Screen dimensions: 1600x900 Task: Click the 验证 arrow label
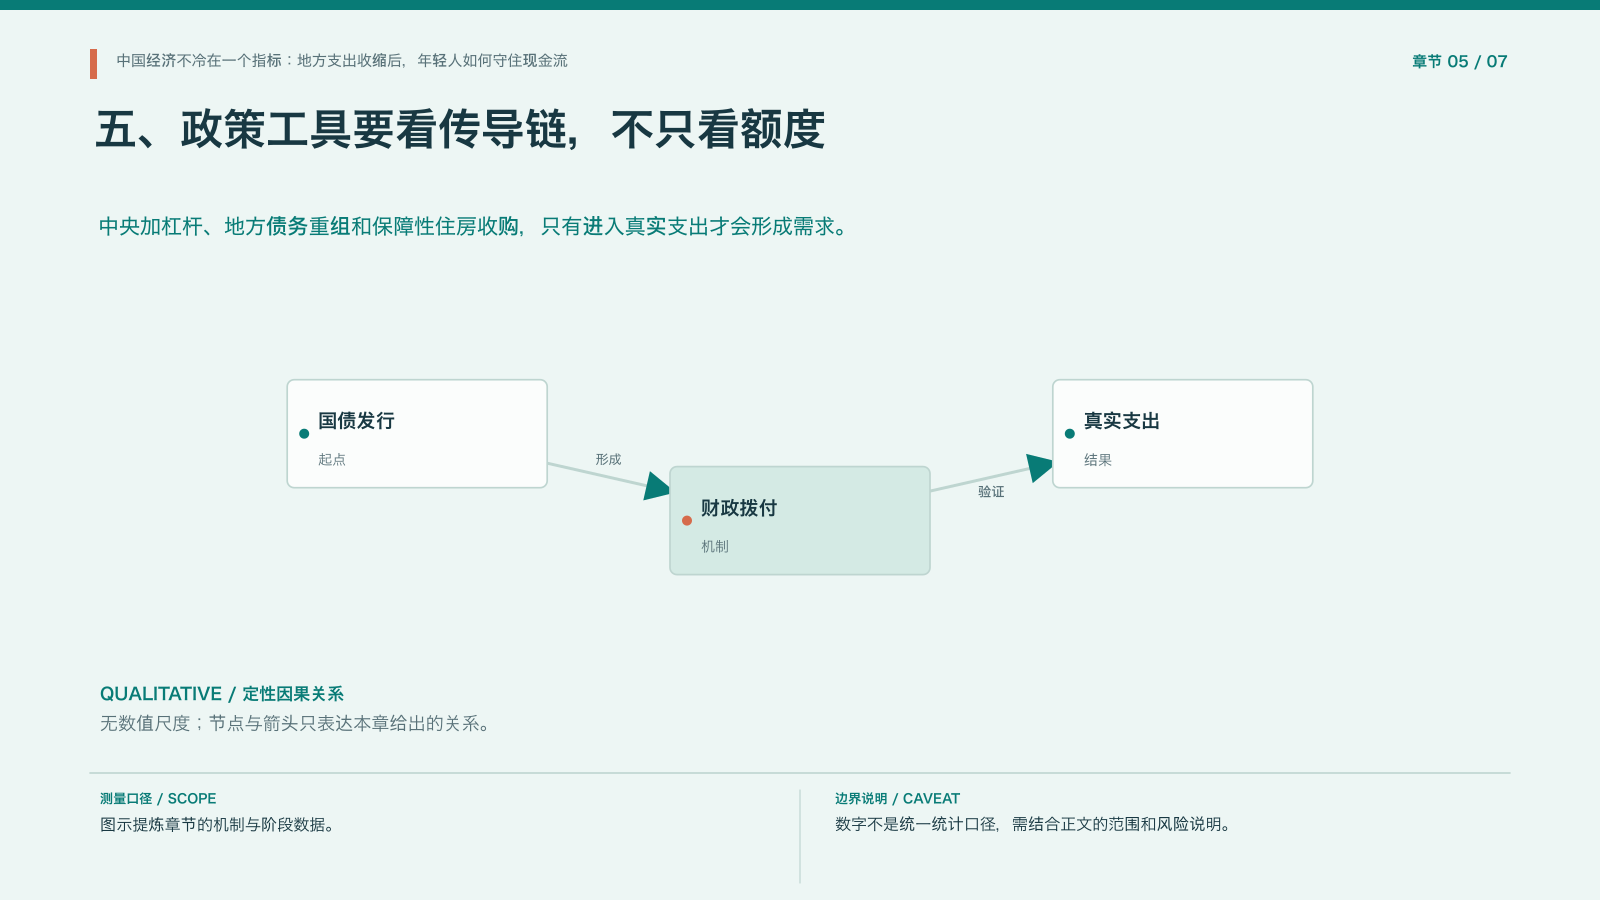[991, 491]
